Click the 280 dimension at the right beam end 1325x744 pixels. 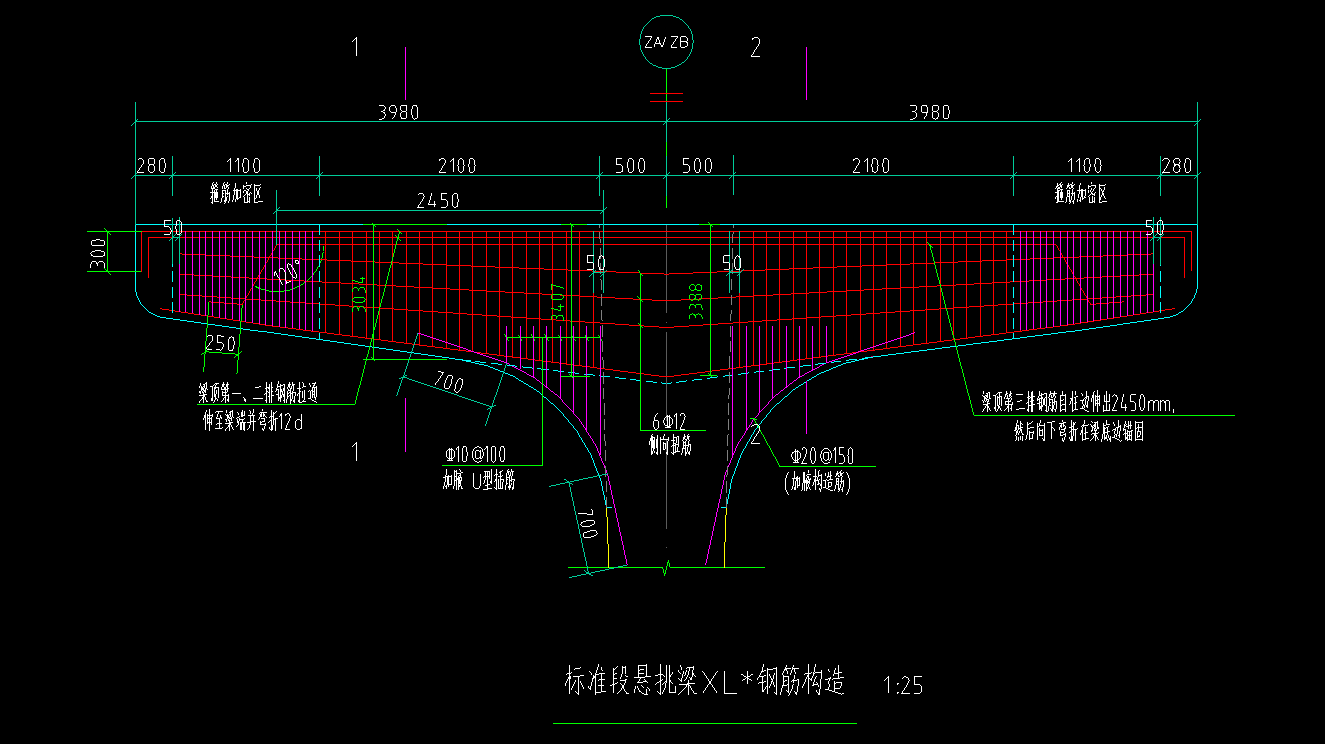click(1177, 166)
